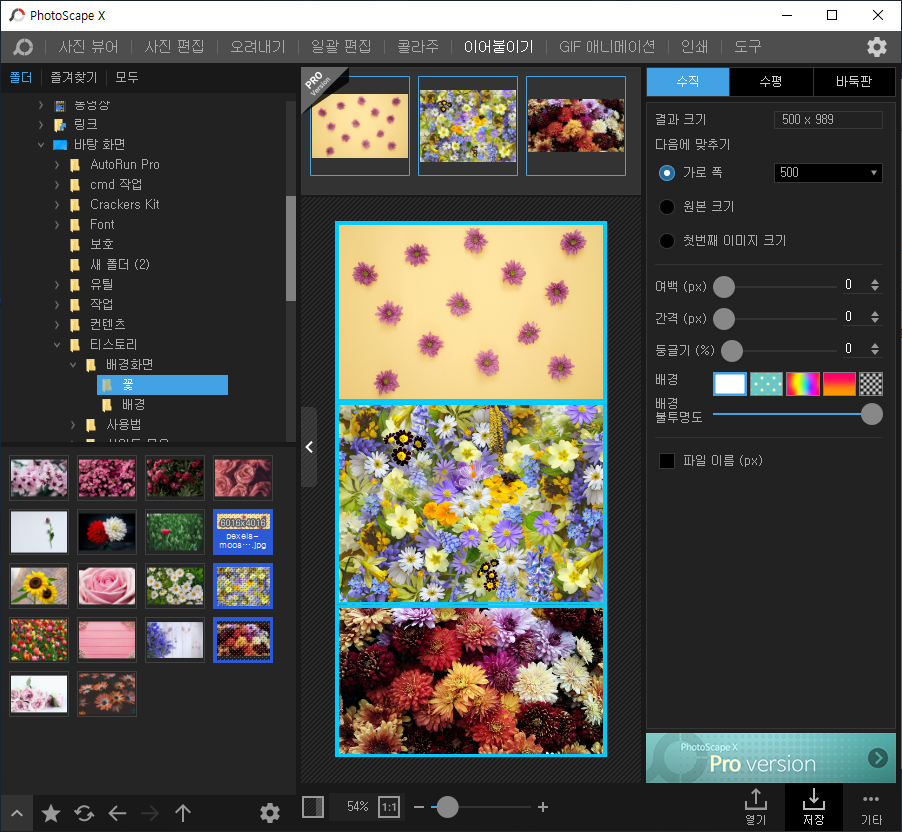Increase 간격 (px) value stepper
The width and height of the screenshot is (902, 832).
[875, 314]
